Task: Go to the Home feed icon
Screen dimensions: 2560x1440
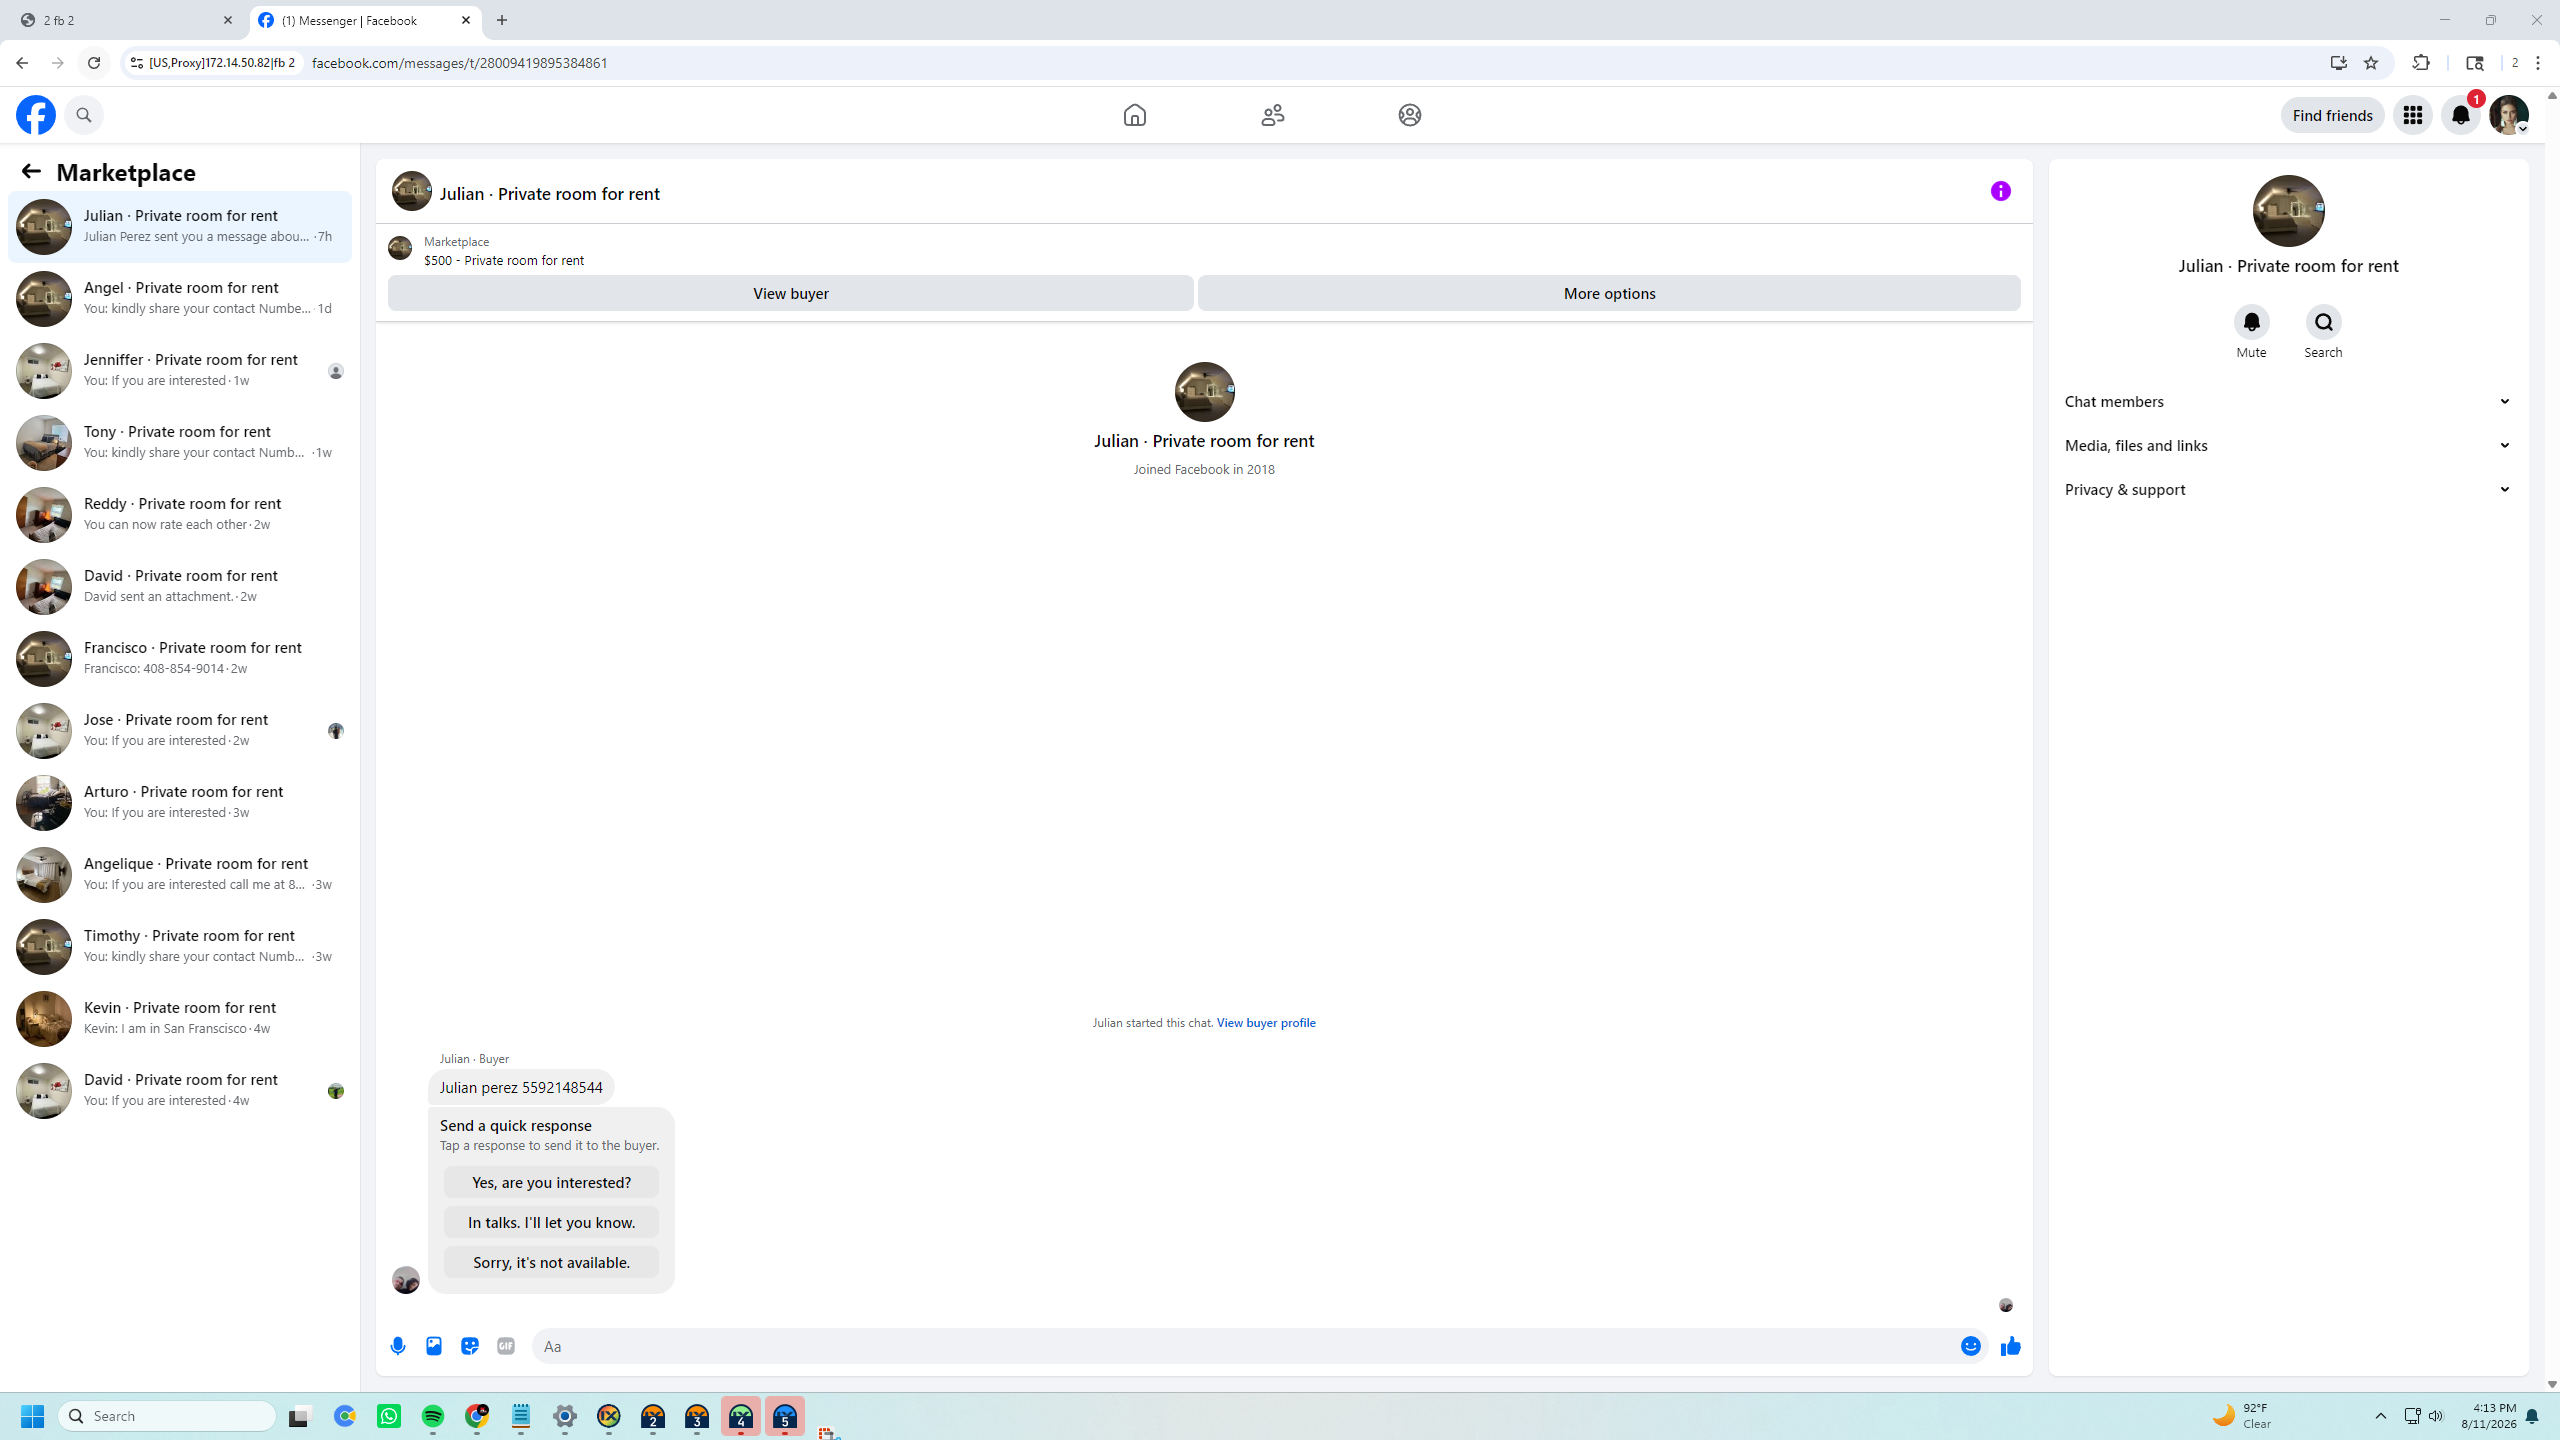Action: pos(1134,115)
